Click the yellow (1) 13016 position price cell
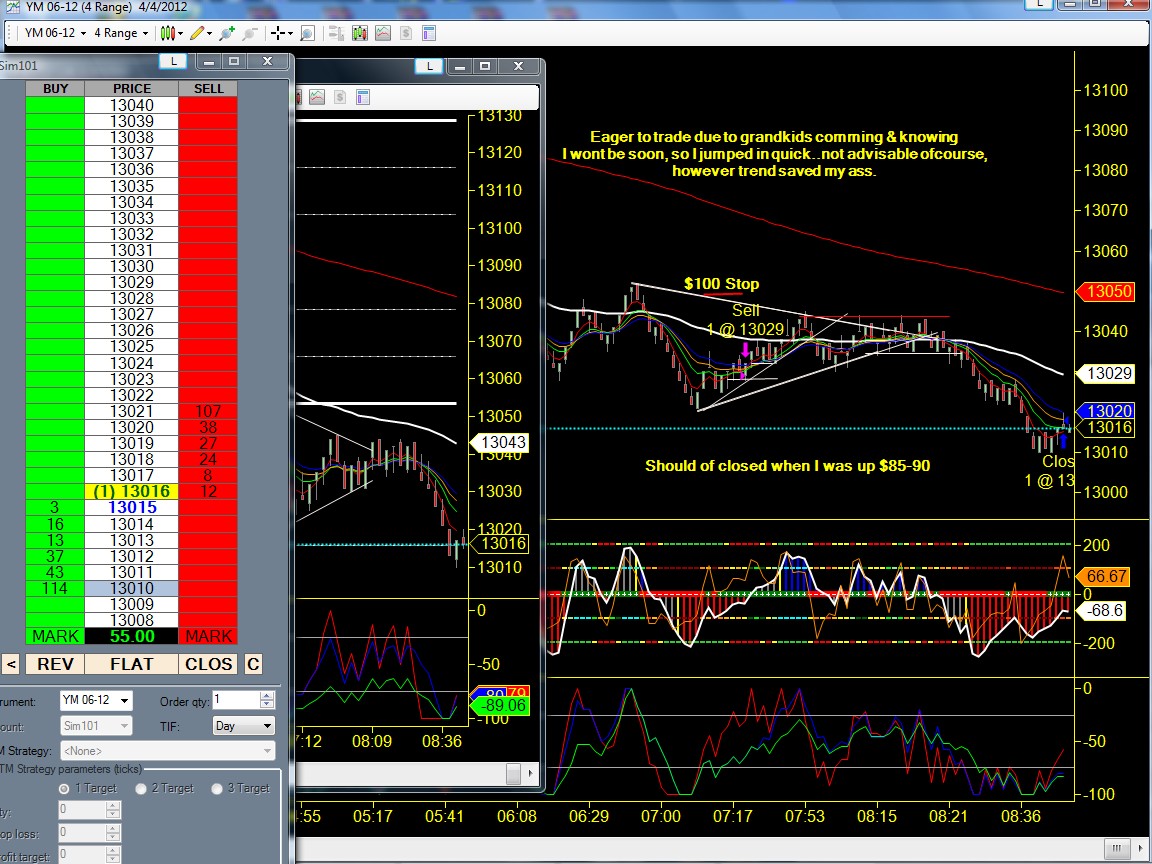1152x864 pixels. click(132, 492)
